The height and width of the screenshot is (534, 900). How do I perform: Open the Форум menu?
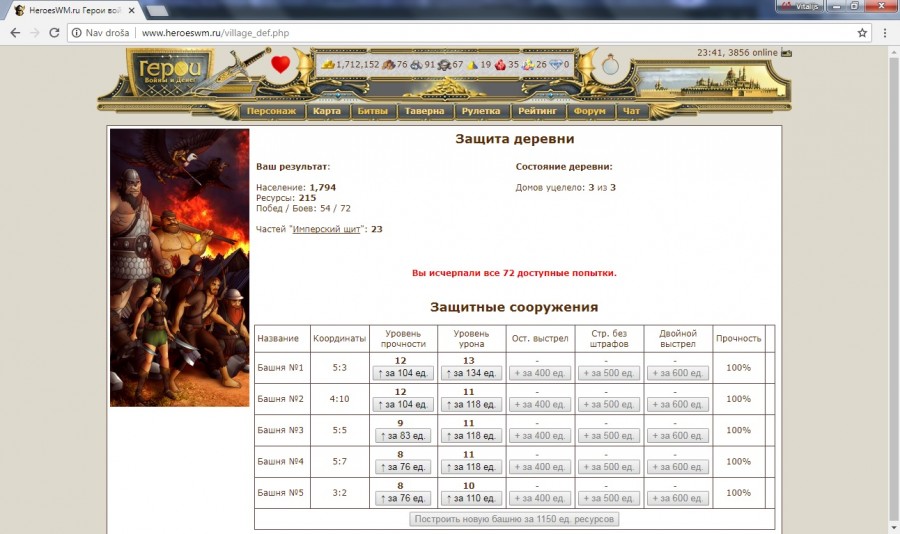click(x=589, y=111)
